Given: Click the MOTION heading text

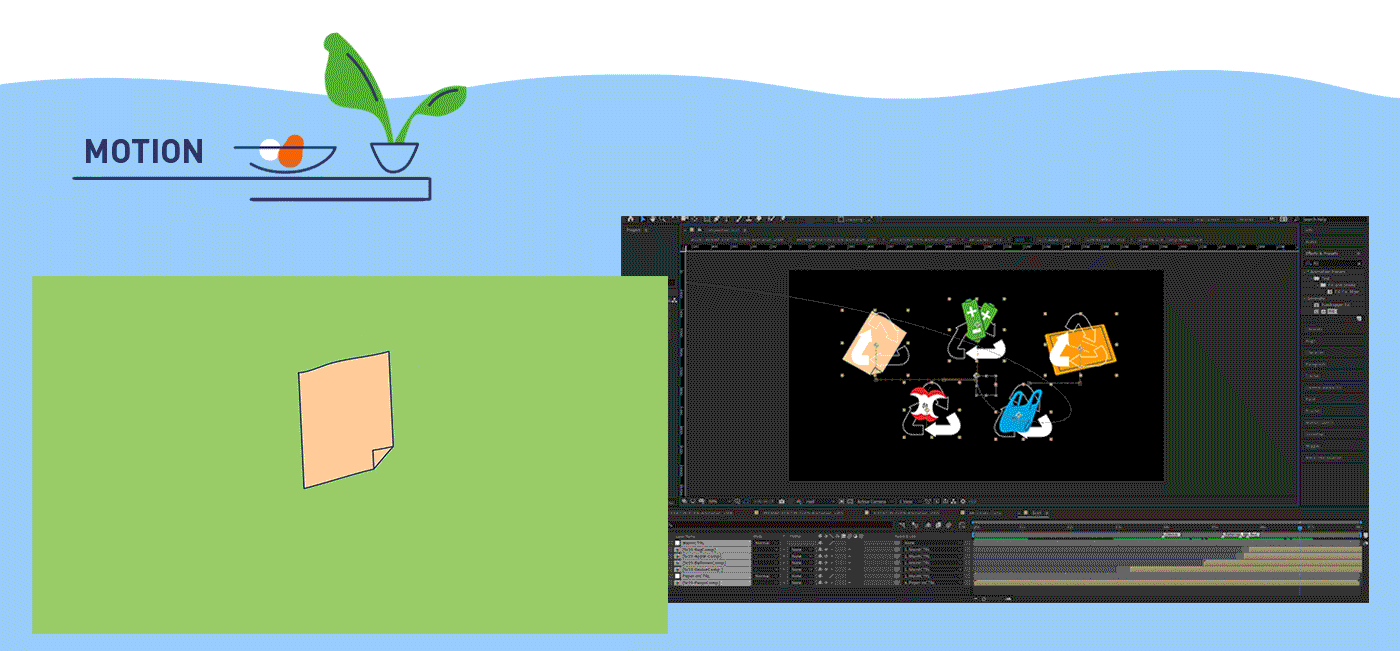Looking at the screenshot, I should [x=144, y=152].
